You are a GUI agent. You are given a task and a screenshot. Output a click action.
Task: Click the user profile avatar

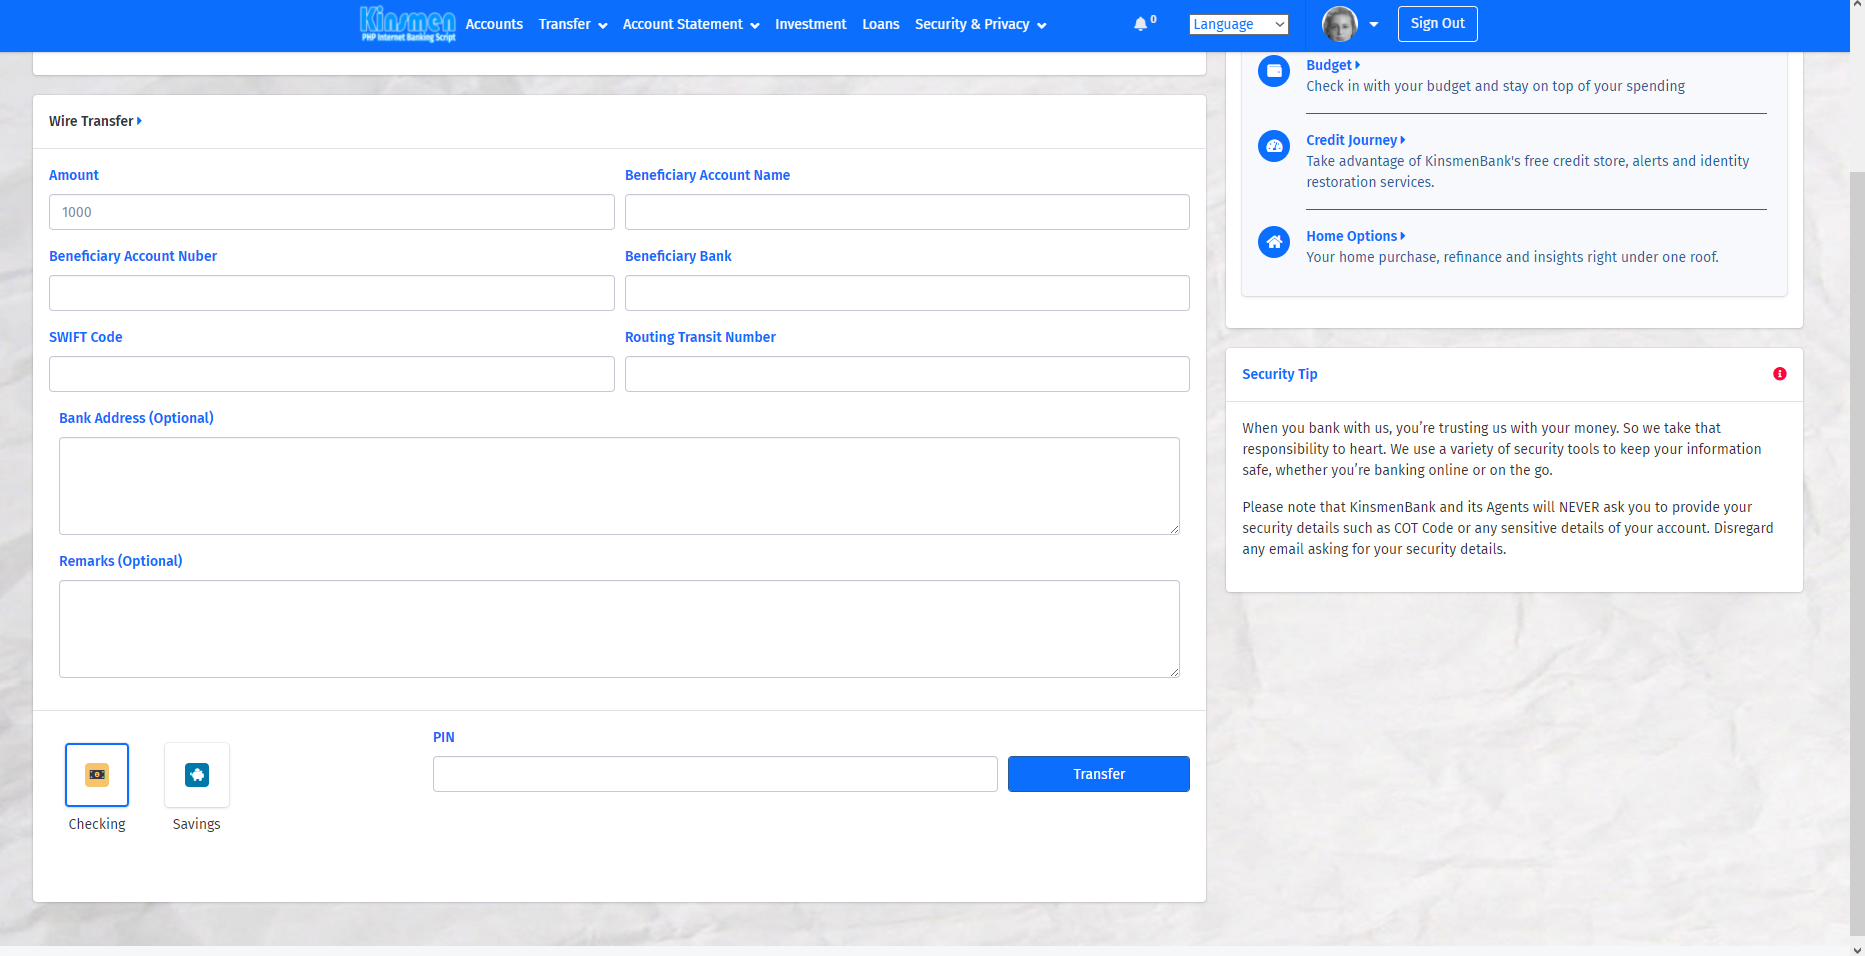(1339, 24)
